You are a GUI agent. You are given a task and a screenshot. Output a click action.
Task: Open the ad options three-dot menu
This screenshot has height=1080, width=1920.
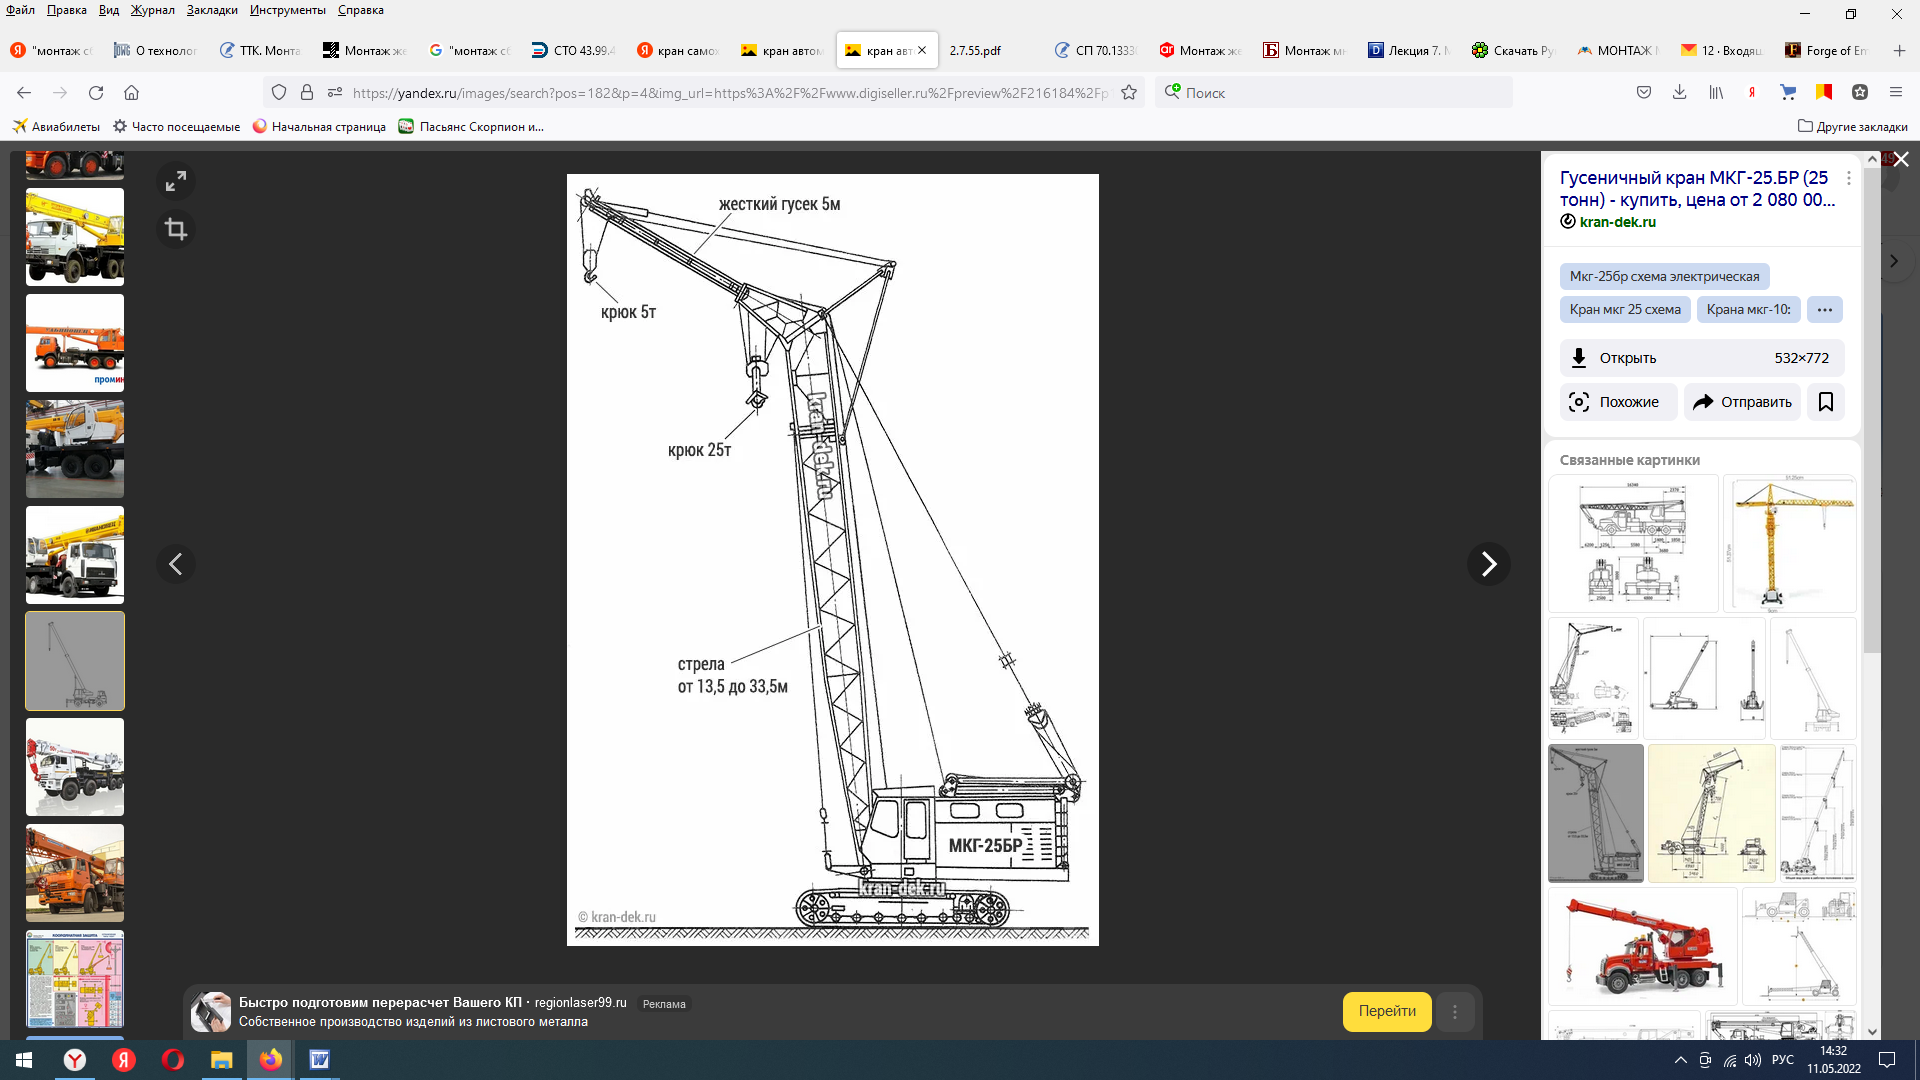coord(1455,1012)
